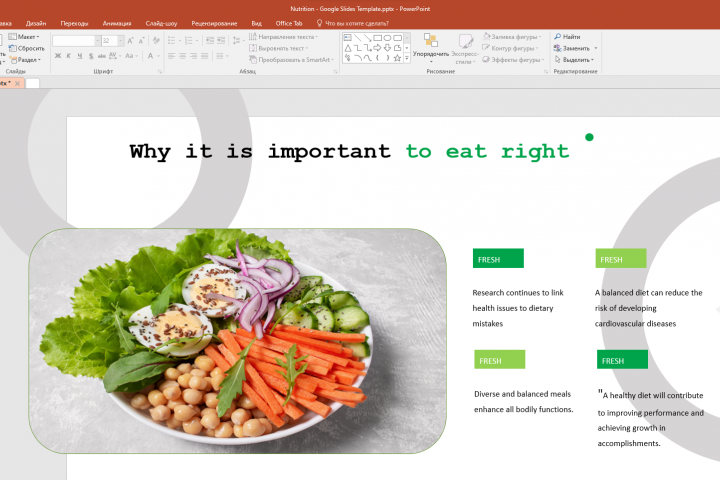This screenshot has width=720, height=480.
Task: Select the straight line shape
Action: point(358,38)
